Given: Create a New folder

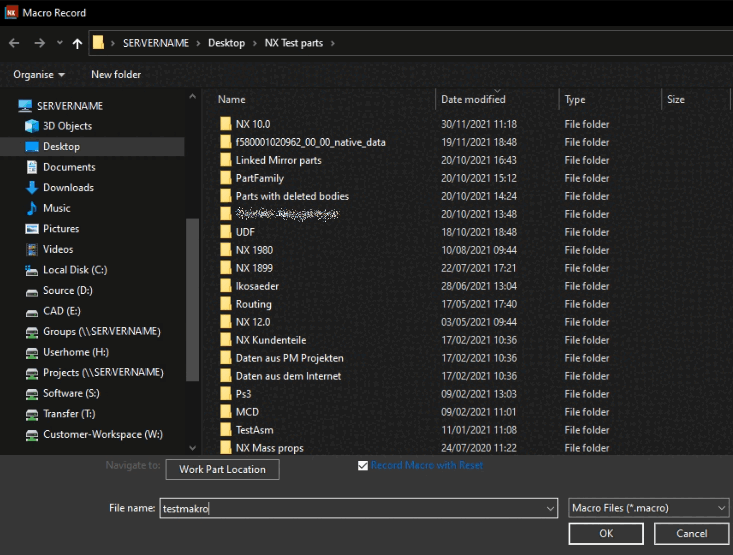Looking at the screenshot, I should click(116, 74).
